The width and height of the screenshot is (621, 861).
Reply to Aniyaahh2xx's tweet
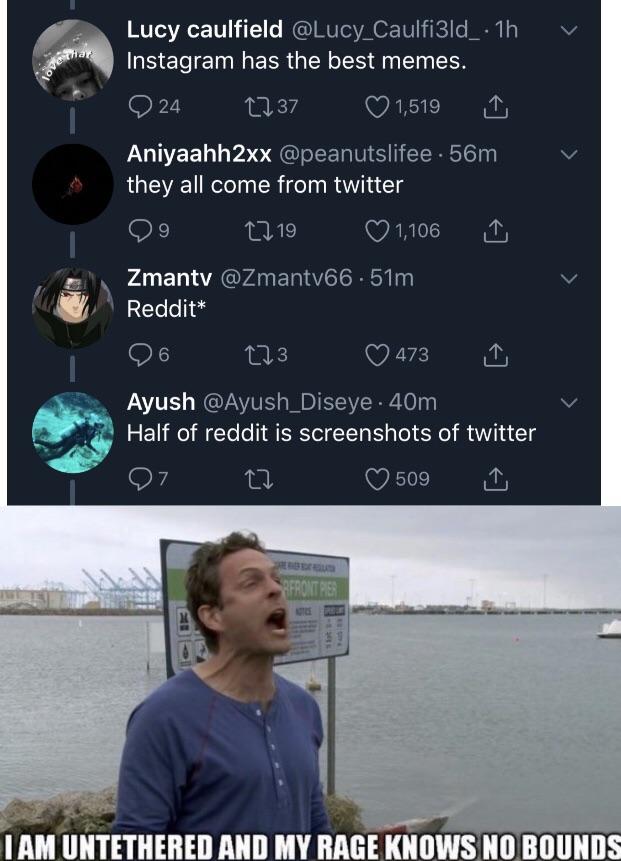click(x=140, y=231)
